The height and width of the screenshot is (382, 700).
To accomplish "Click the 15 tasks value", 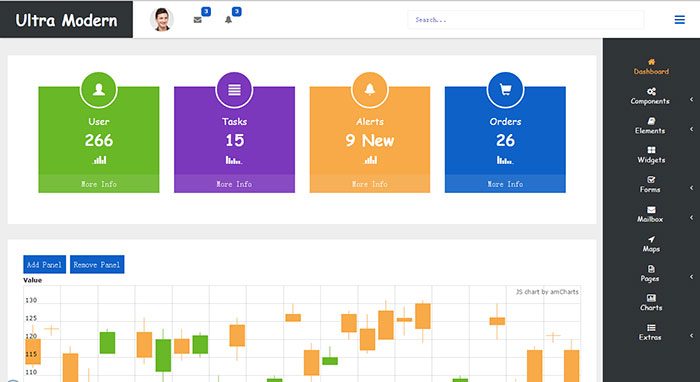I will point(234,141).
